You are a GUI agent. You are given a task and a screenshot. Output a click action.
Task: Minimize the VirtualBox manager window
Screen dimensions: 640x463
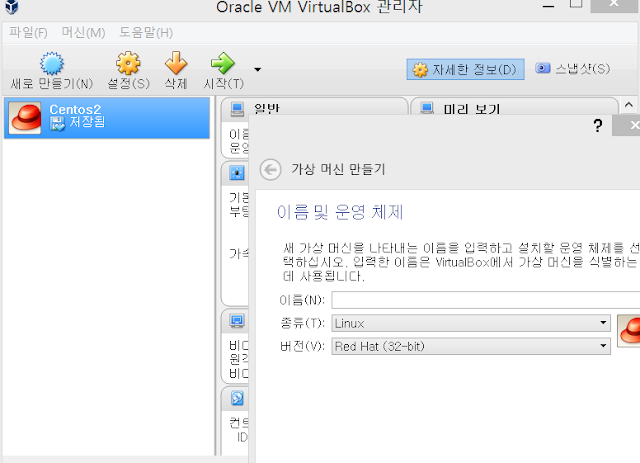click(x=548, y=6)
